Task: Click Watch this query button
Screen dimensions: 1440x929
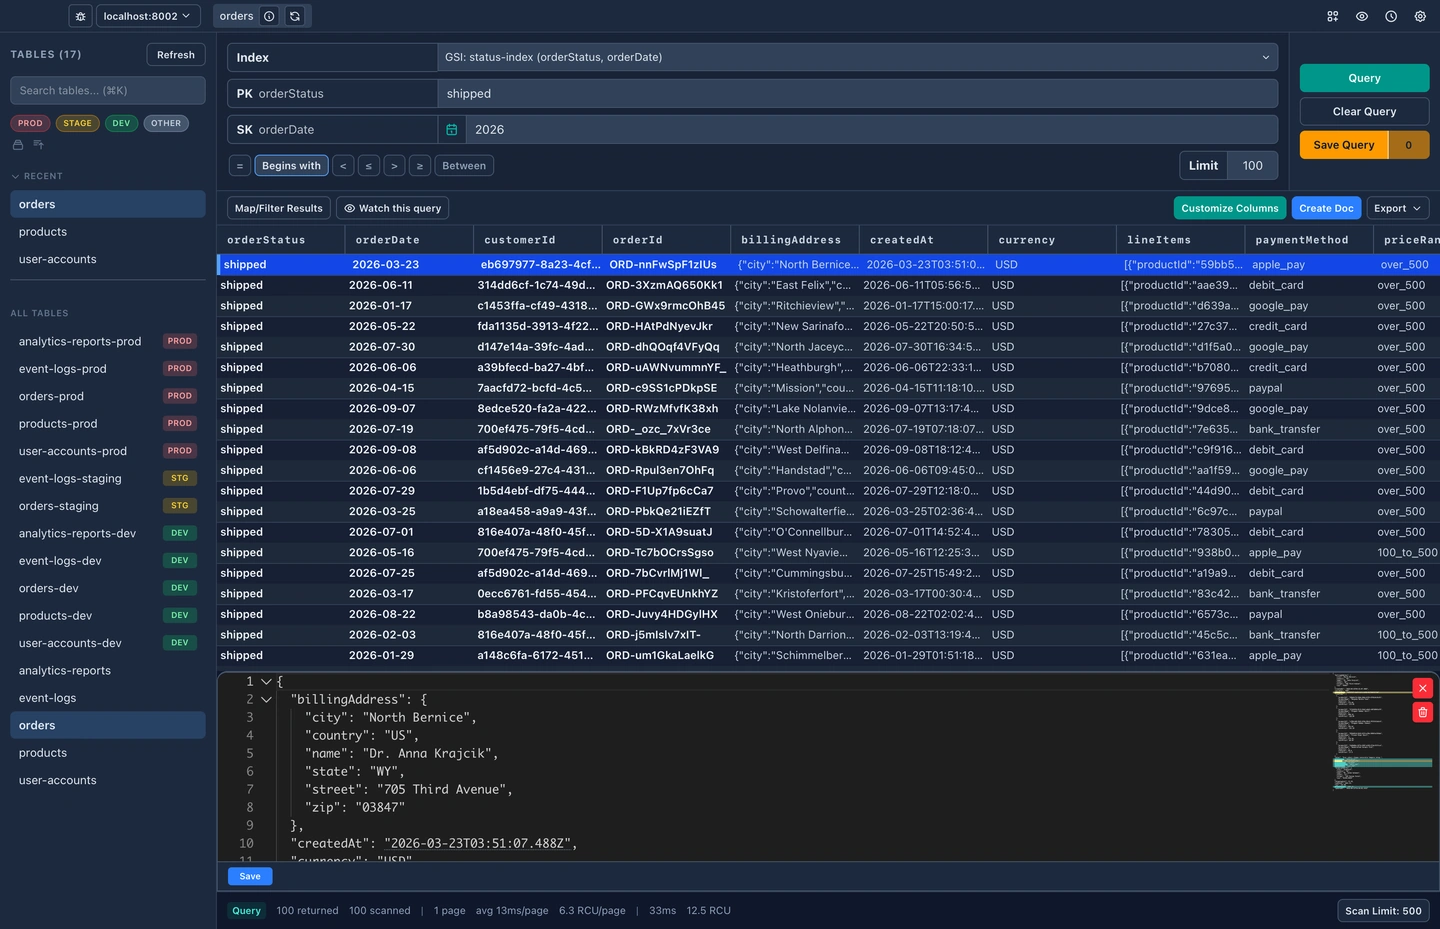Action: pos(392,208)
